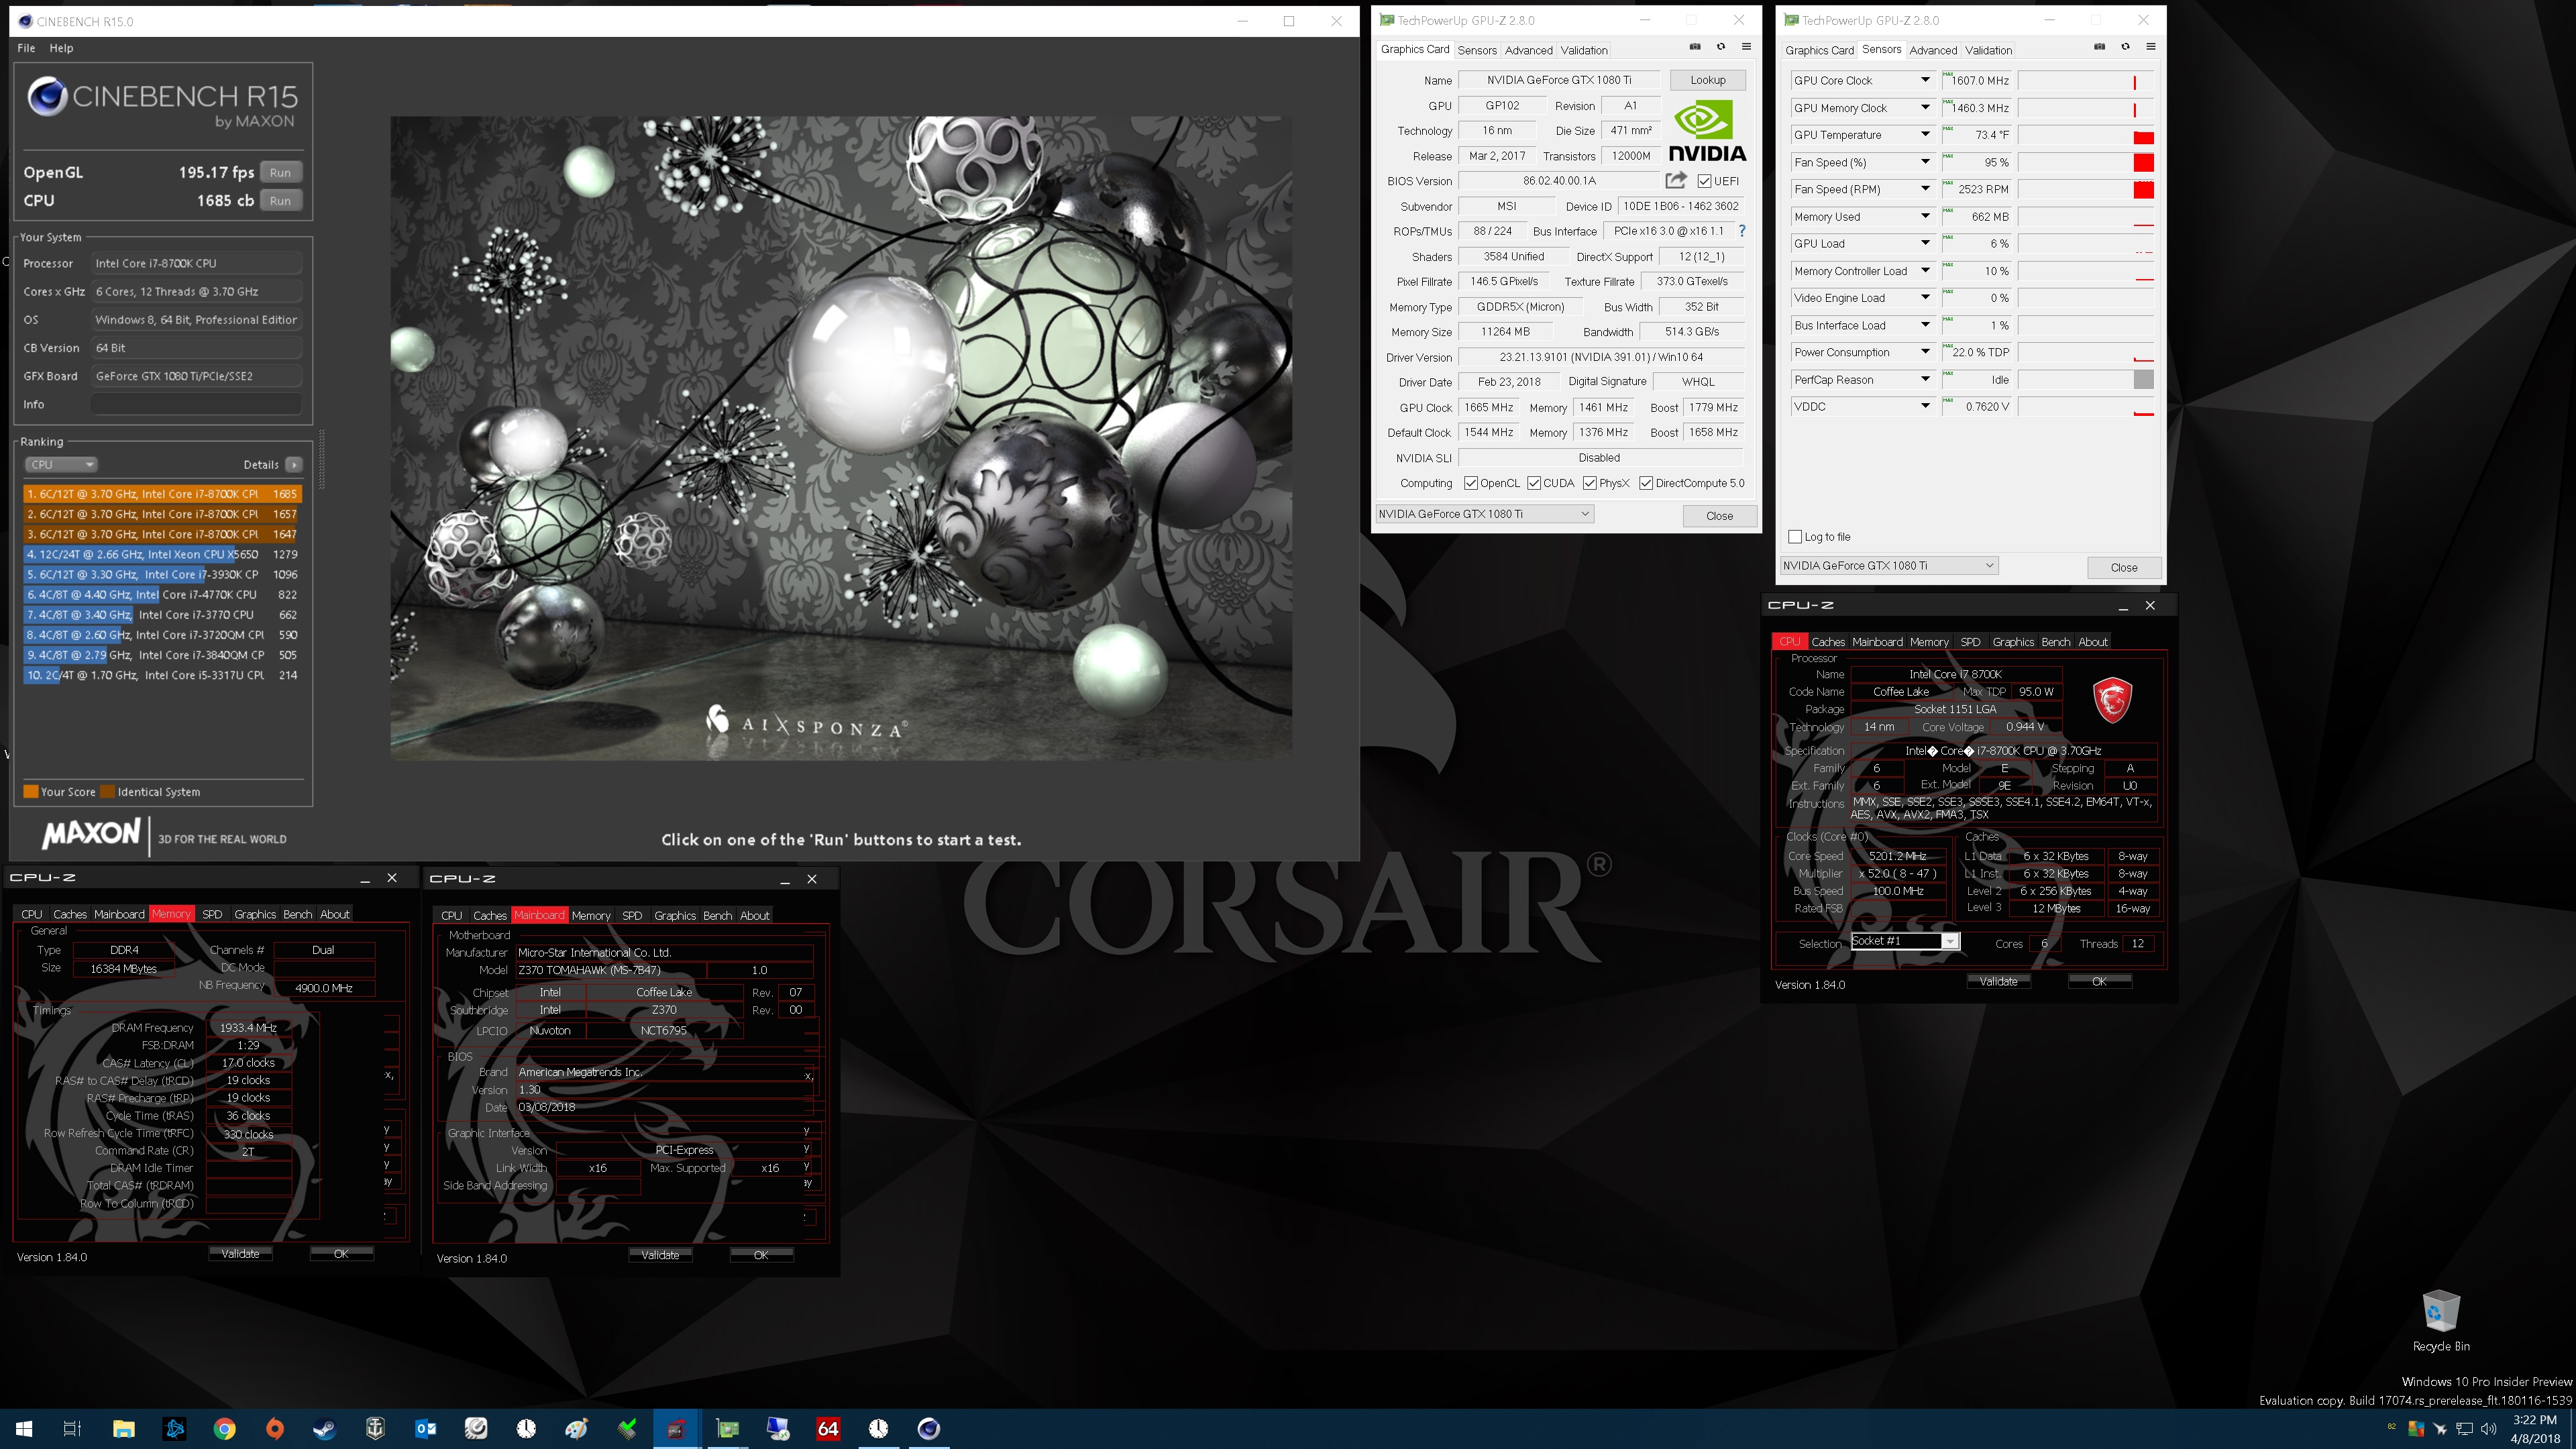Click the camera icon in GPU-Z Sensors window
The width and height of the screenshot is (2576, 1449).
click(x=2099, y=47)
